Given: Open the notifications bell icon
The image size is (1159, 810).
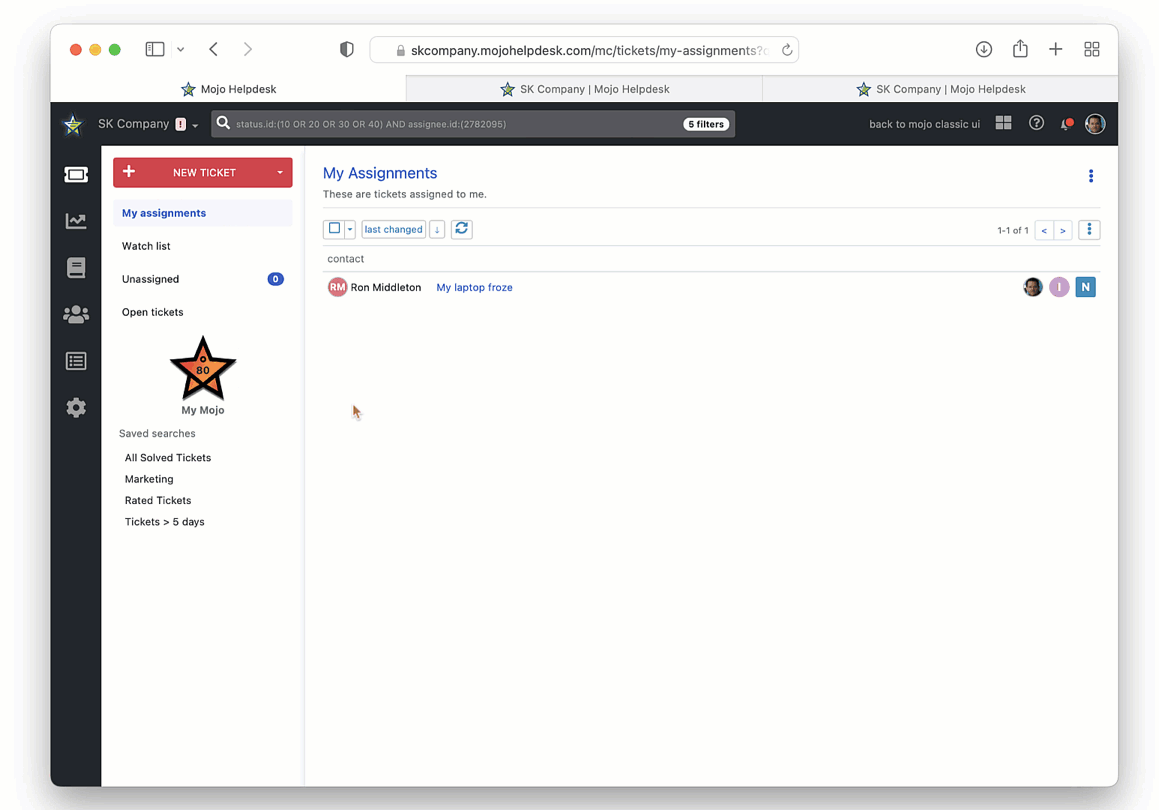Looking at the screenshot, I should 1066,124.
